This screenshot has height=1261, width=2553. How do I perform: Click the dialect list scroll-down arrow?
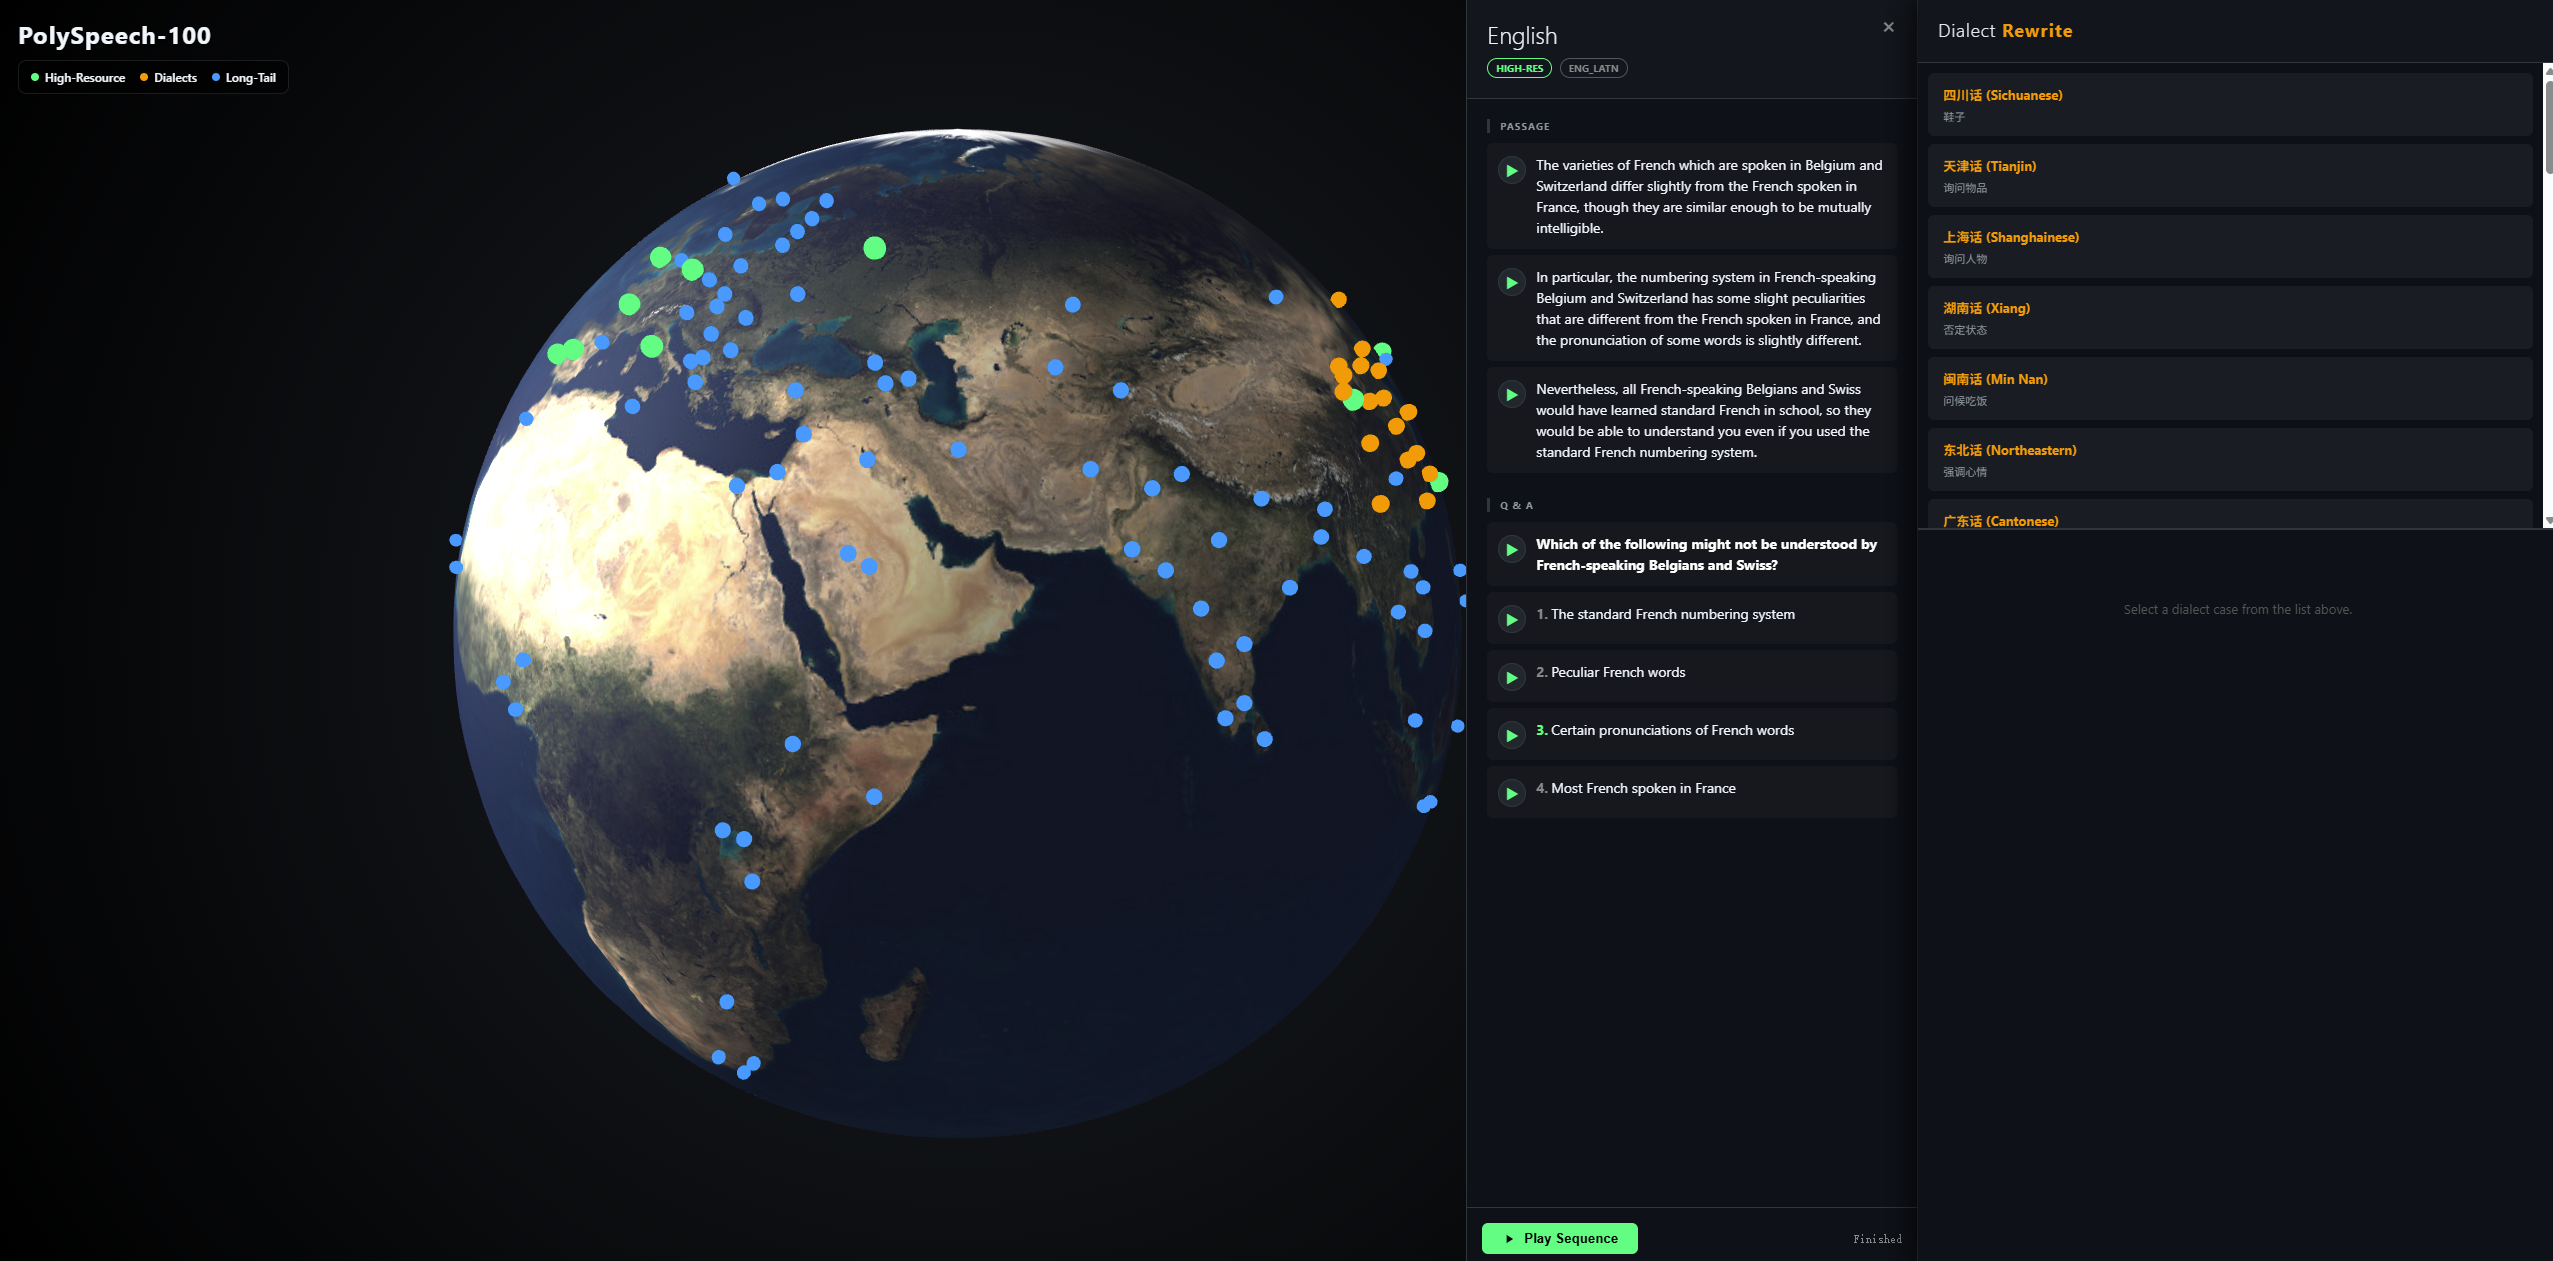[x=2548, y=521]
